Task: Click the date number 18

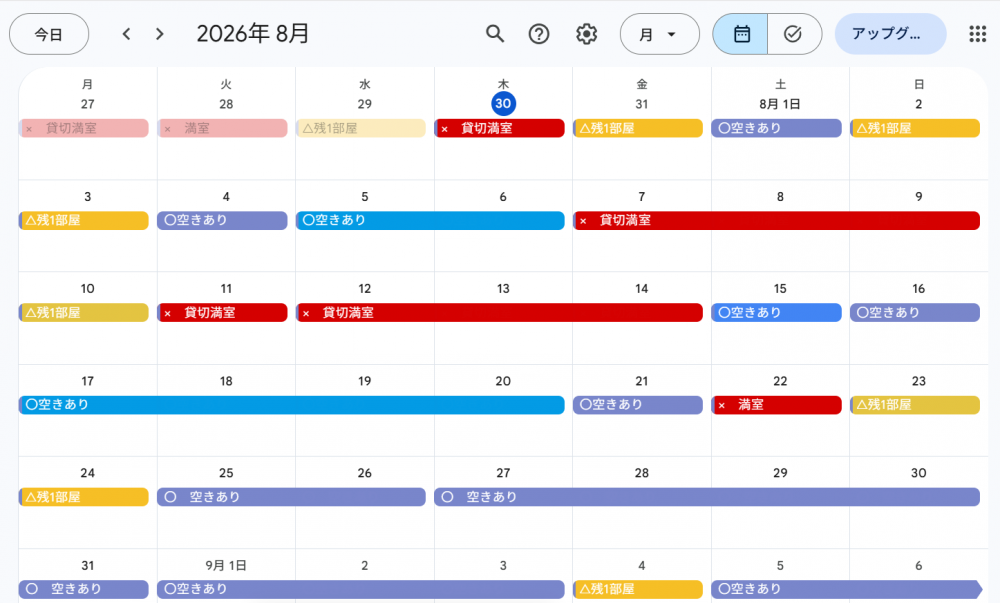Action: [x=226, y=381]
